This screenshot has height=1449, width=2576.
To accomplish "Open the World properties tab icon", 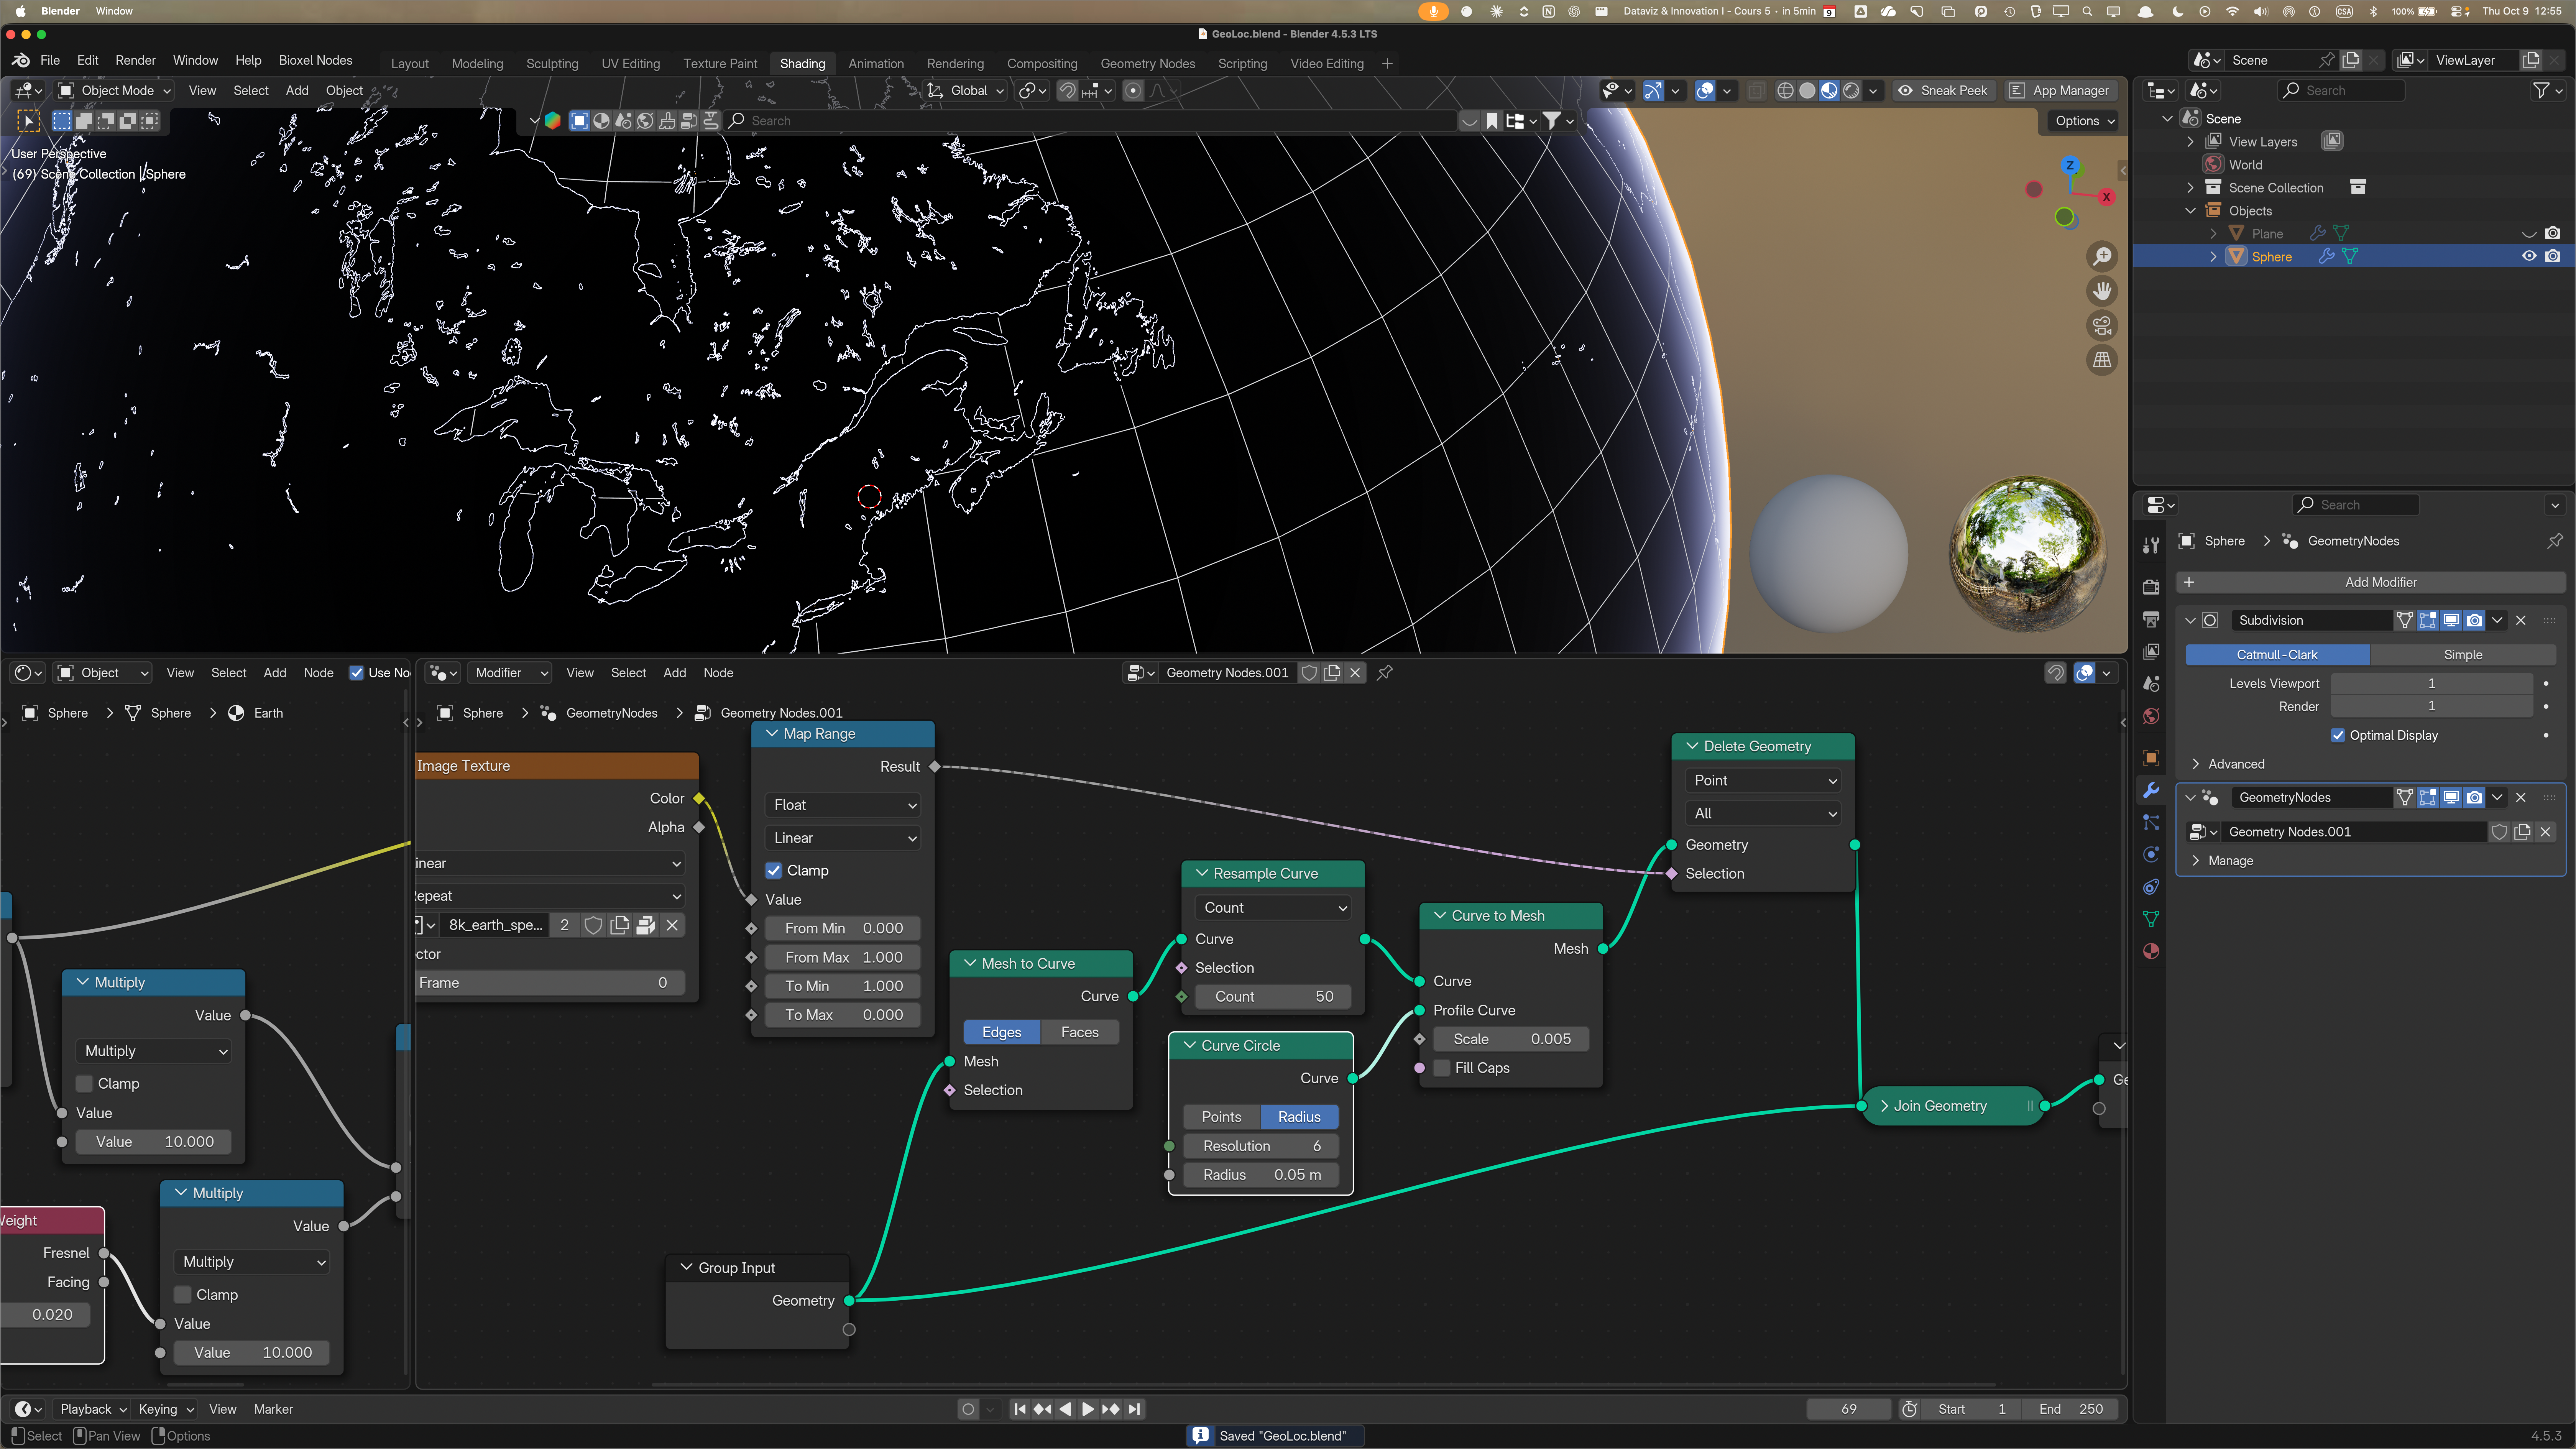I will tap(2151, 716).
